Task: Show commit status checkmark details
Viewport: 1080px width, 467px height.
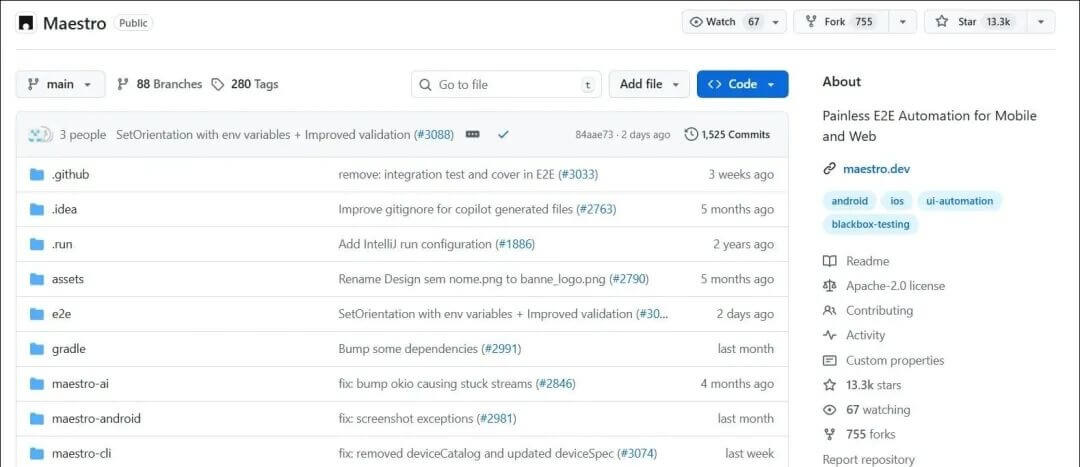Action: (503, 135)
